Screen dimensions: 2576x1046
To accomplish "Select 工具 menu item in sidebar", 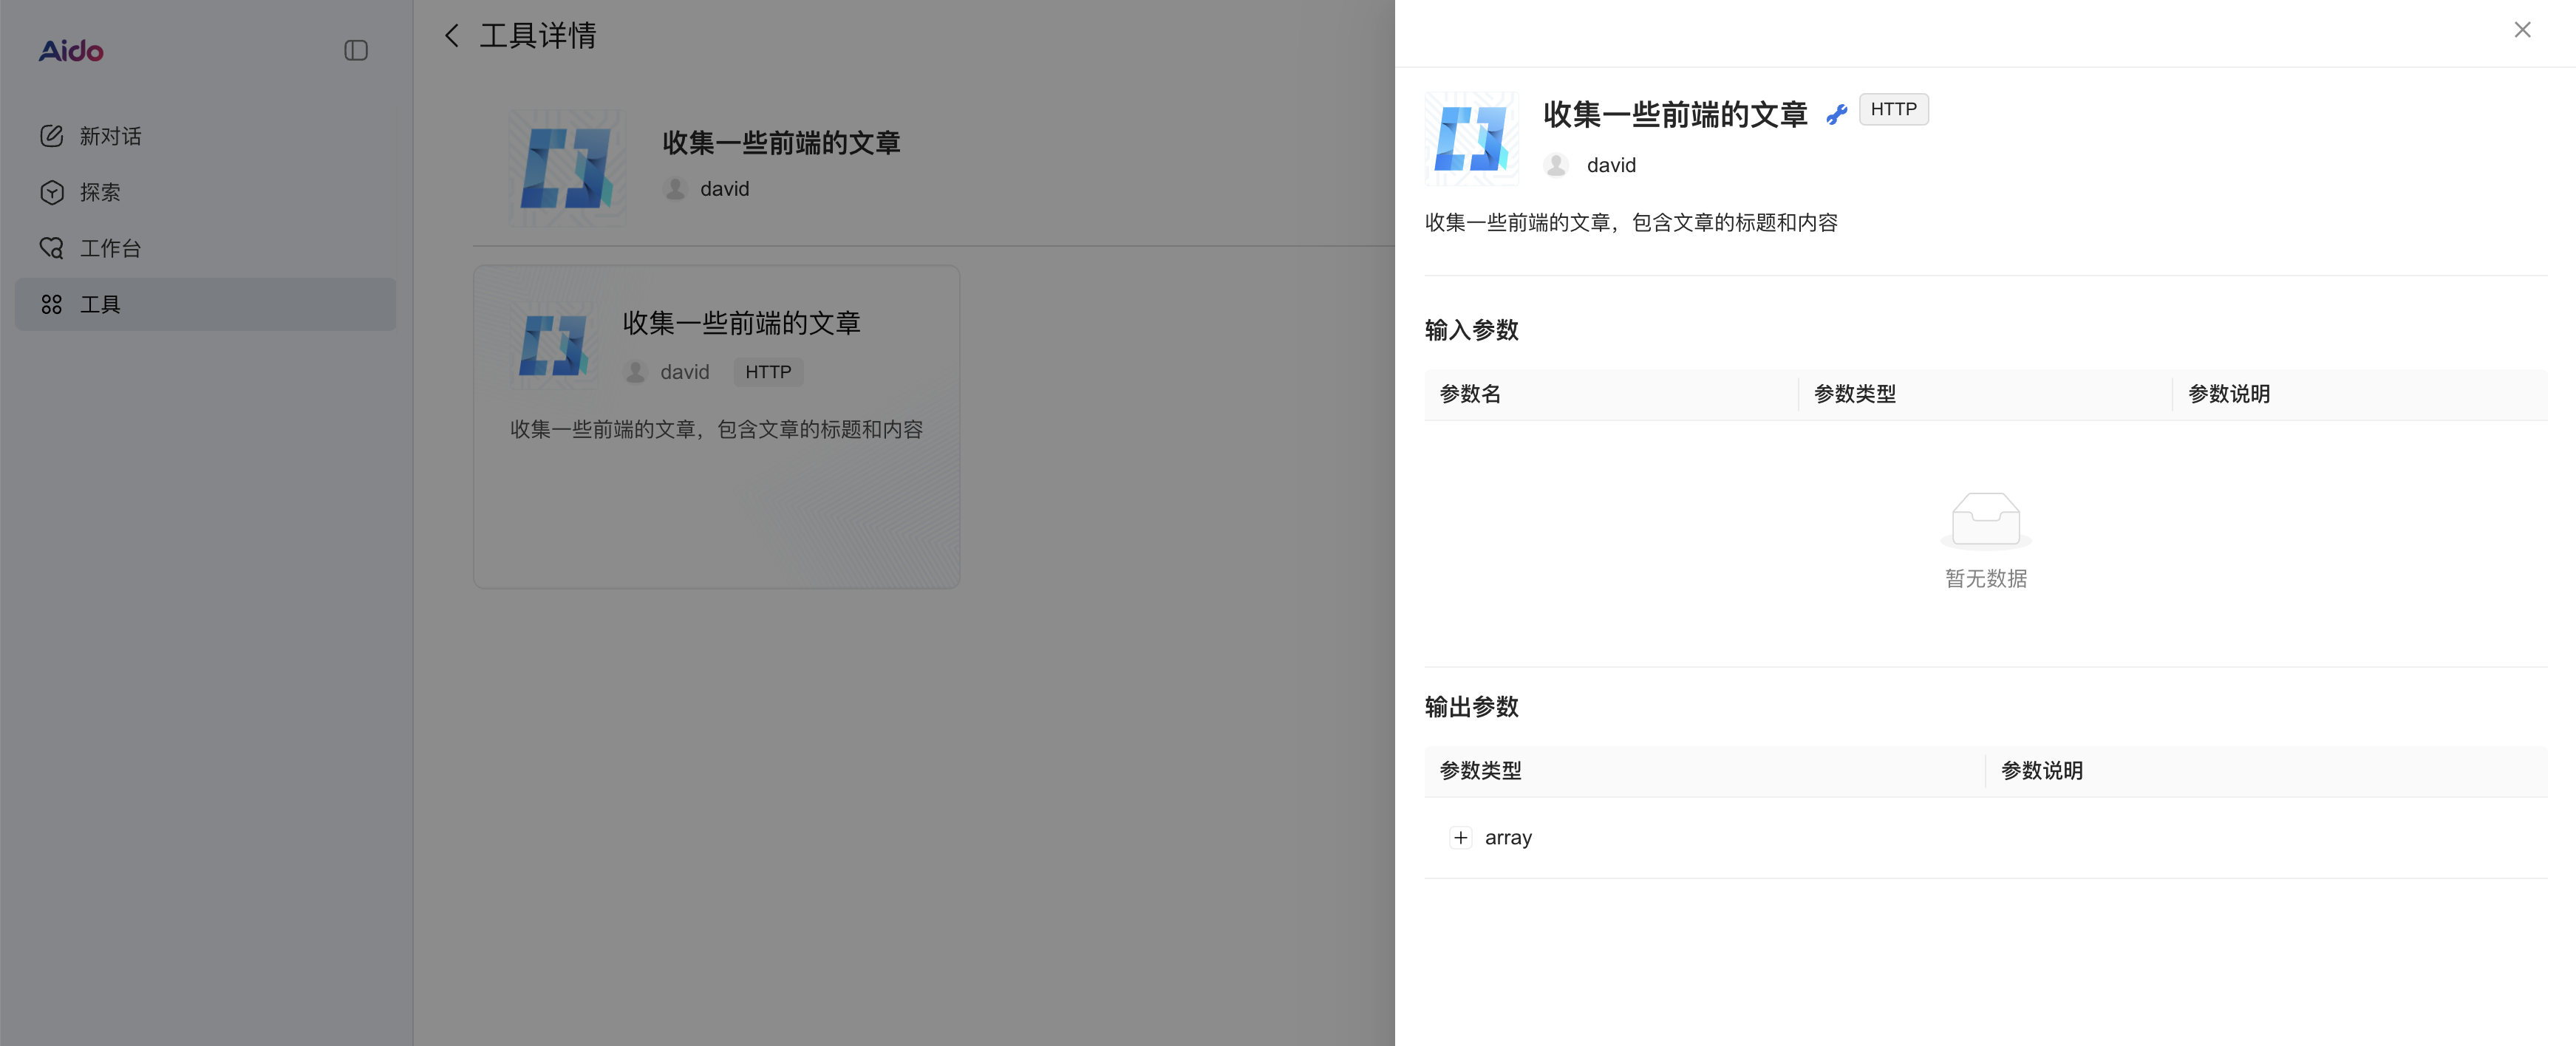I will coord(100,304).
